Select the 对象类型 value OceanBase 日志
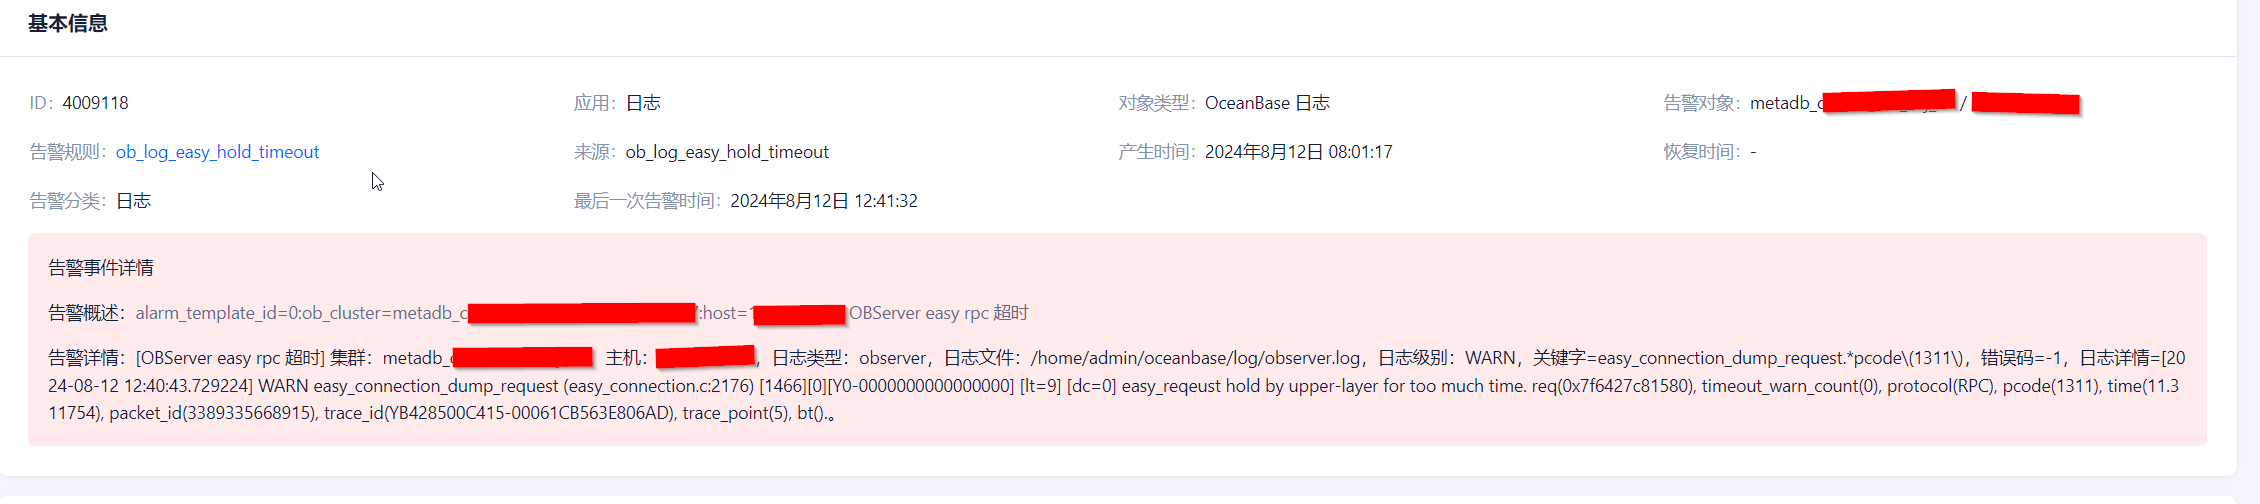2260x504 pixels. (1267, 103)
